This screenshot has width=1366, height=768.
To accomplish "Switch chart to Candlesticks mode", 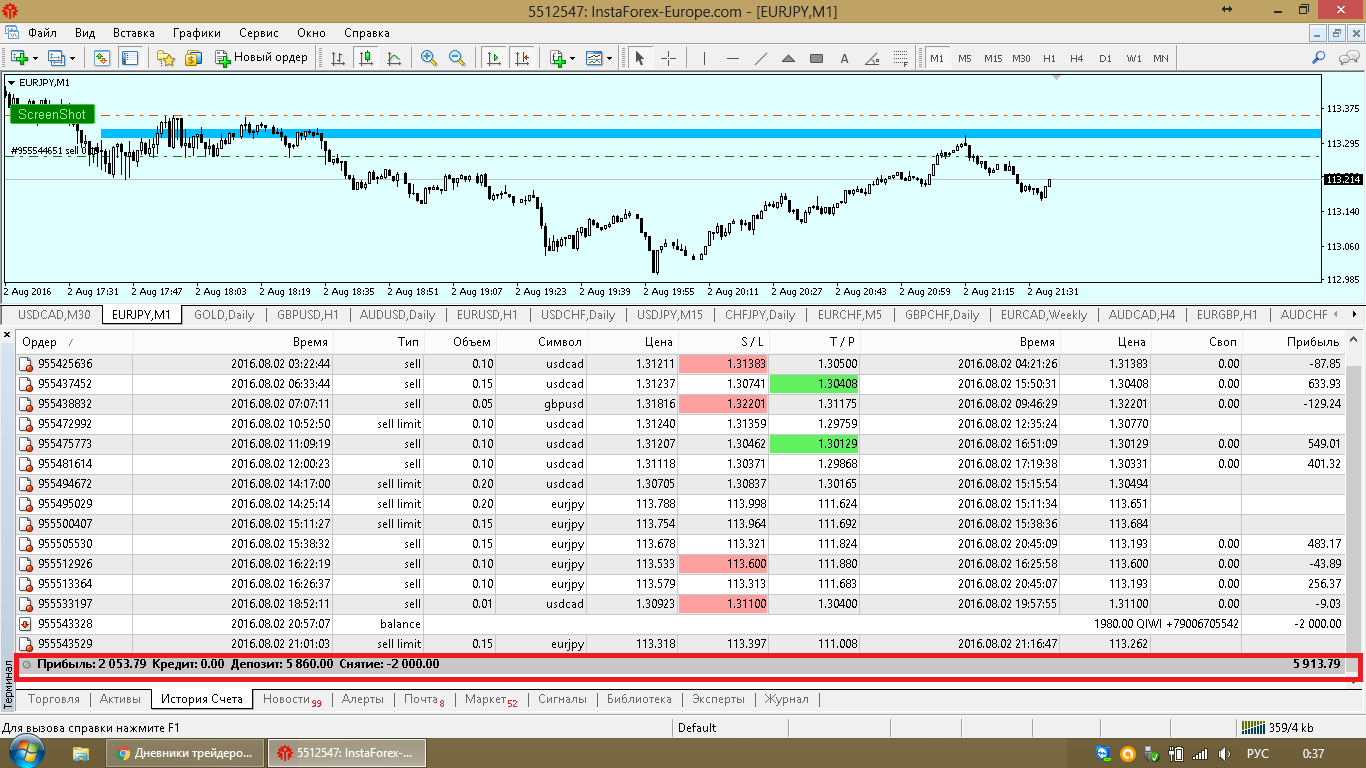I will [x=365, y=58].
